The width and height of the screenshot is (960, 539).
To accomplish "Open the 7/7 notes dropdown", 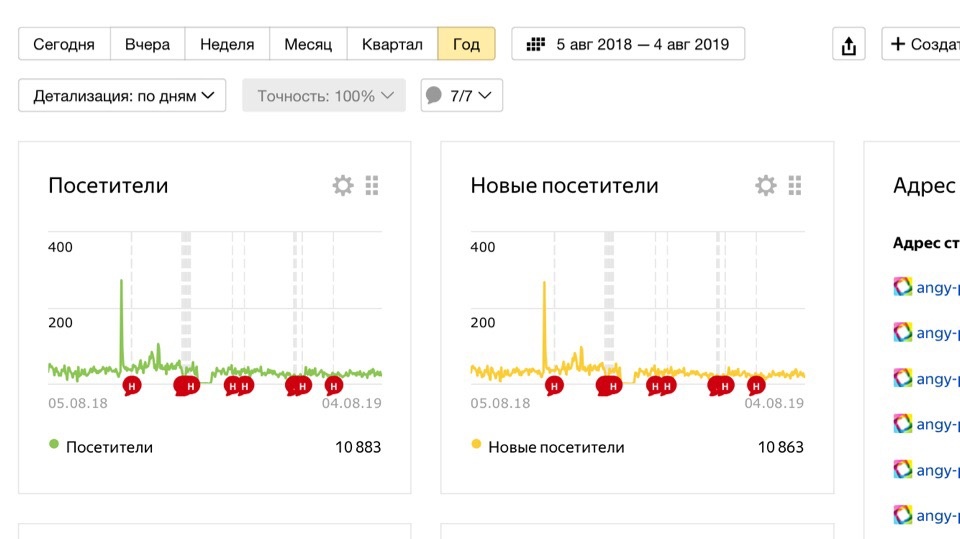I will 462,96.
